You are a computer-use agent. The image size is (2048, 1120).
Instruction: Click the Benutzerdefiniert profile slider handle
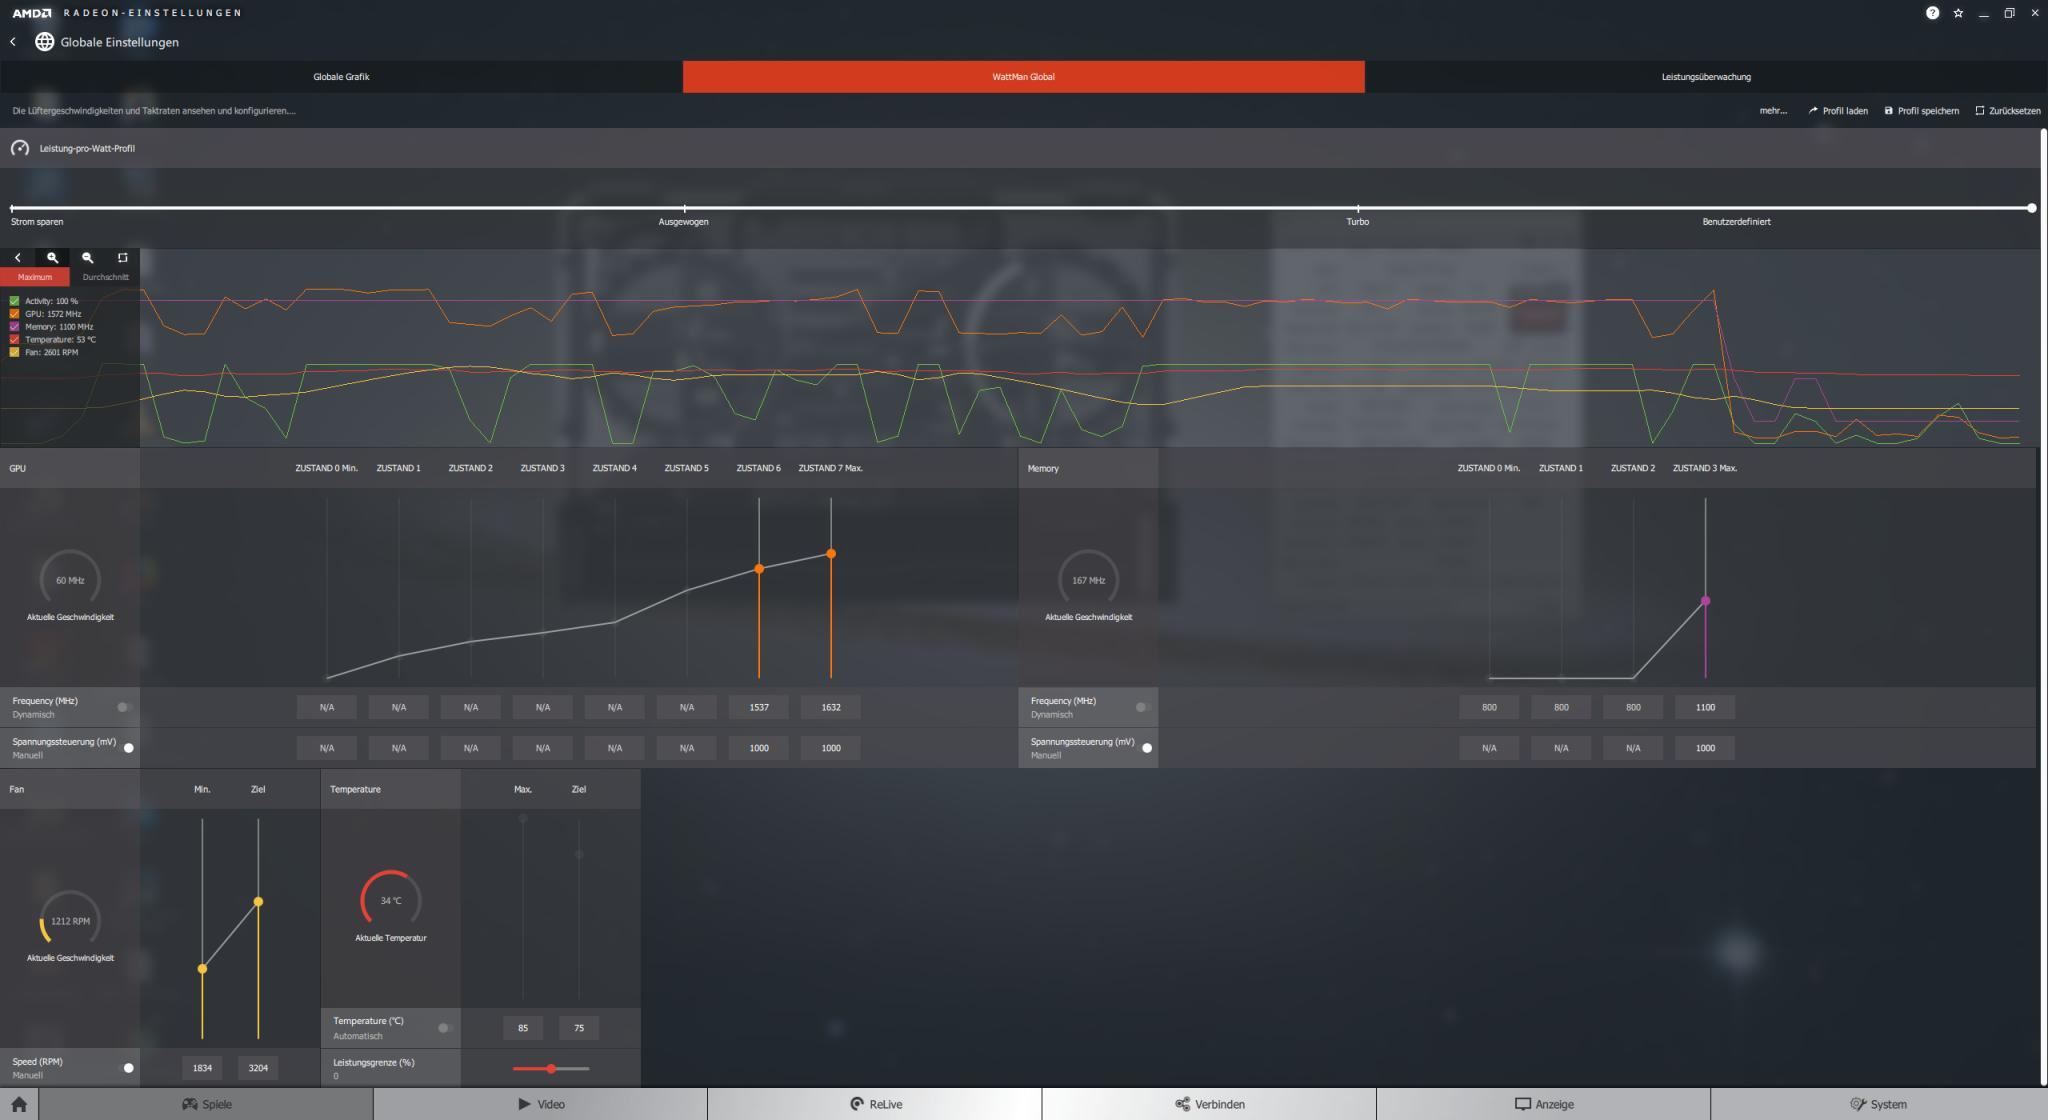tap(2031, 208)
